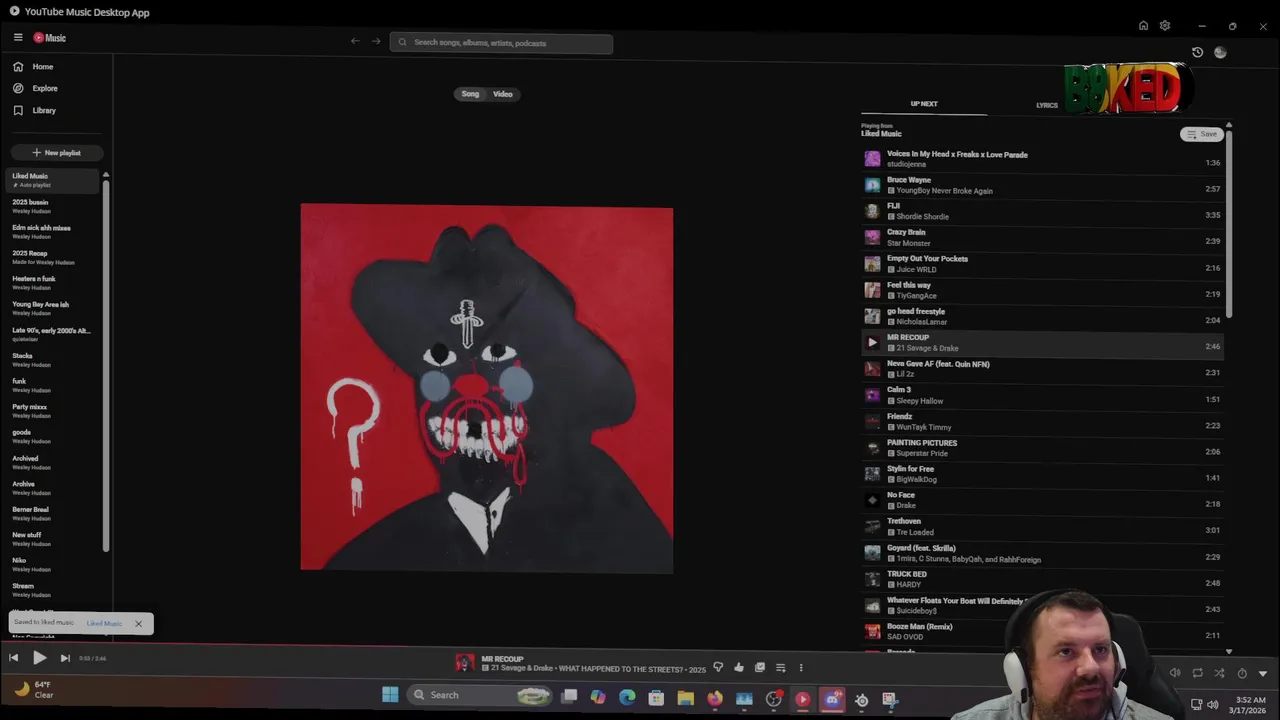Open the app settings gear in title bar
Viewport: 1280px width, 720px height.
click(1165, 26)
